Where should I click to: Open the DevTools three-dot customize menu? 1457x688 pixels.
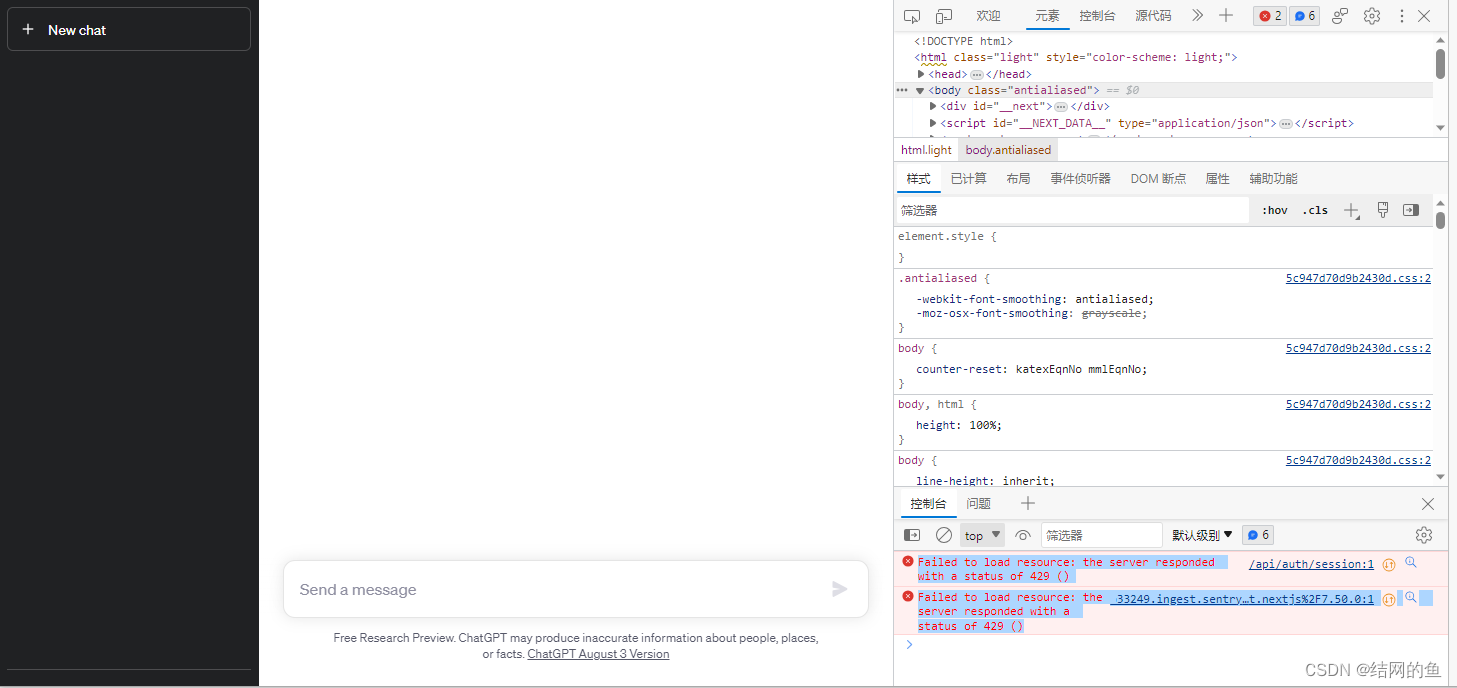tap(1402, 16)
